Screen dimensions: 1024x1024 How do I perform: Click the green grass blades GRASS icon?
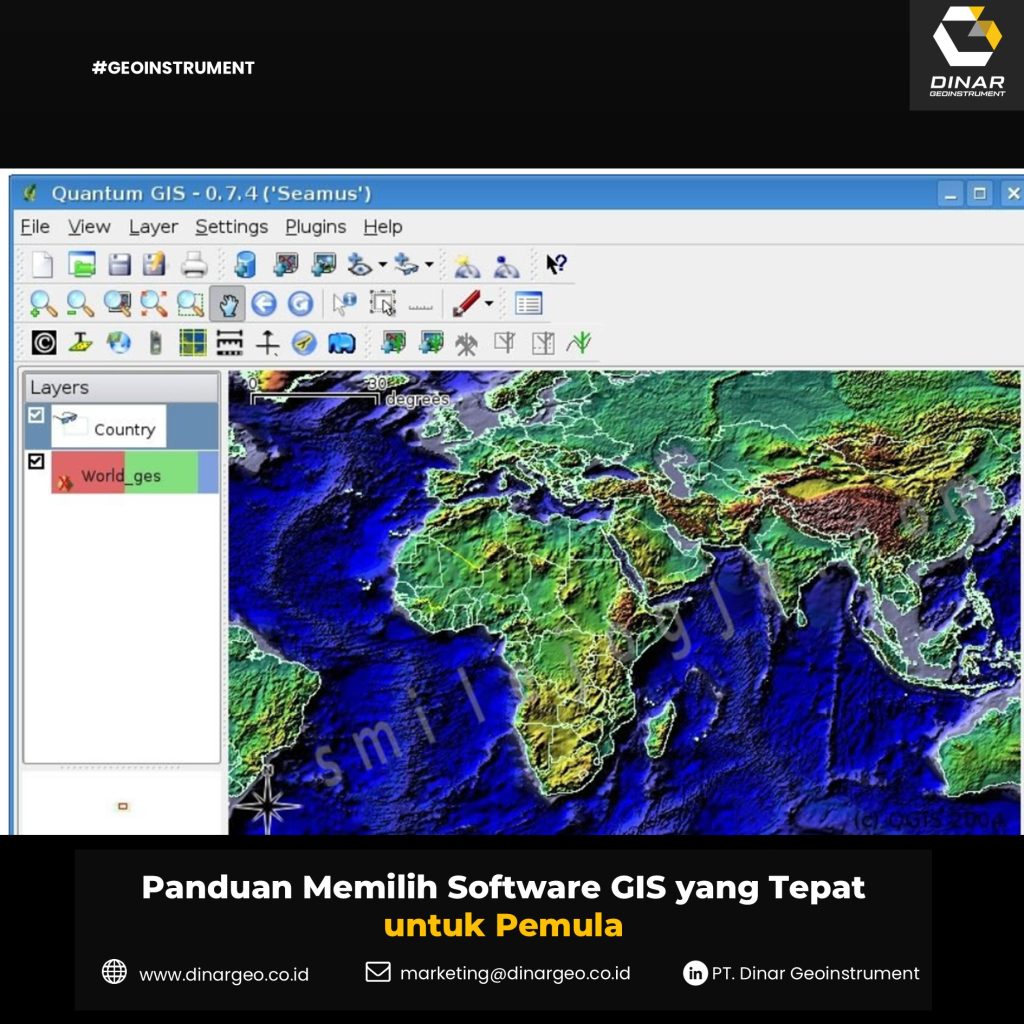pos(579,342)
